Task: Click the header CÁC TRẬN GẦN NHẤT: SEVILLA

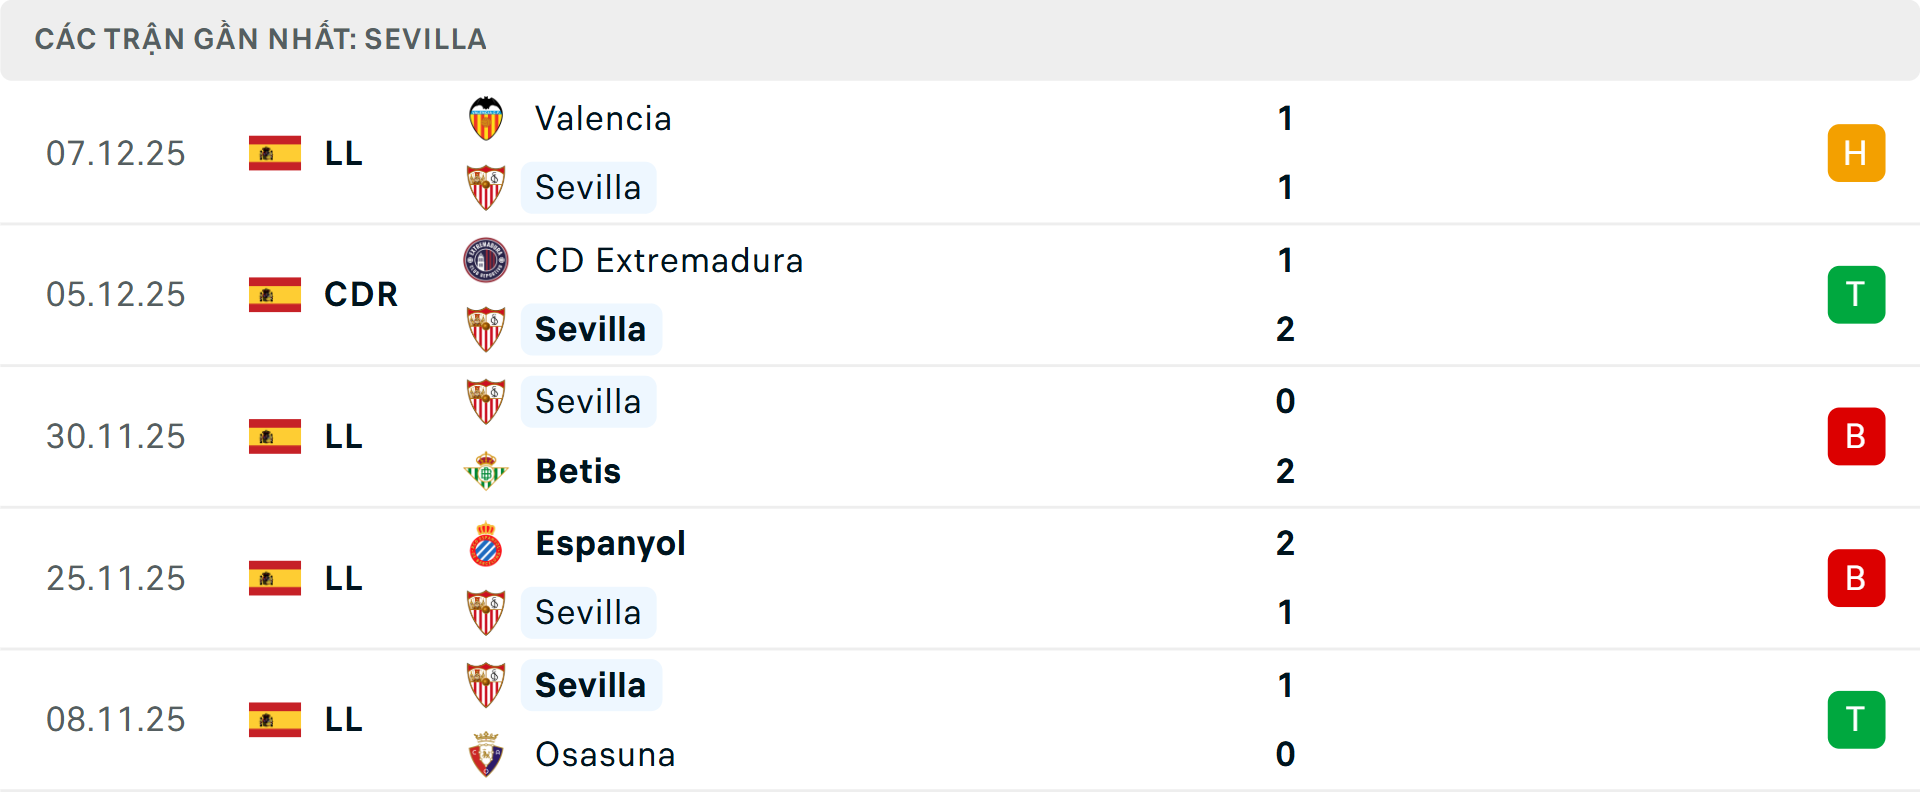Action: [x=260, y=39]
